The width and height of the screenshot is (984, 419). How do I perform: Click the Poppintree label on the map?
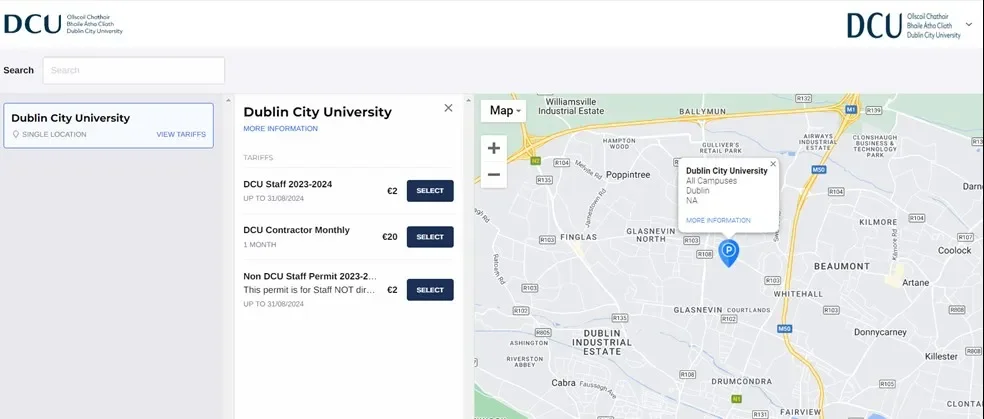(628, 174)
